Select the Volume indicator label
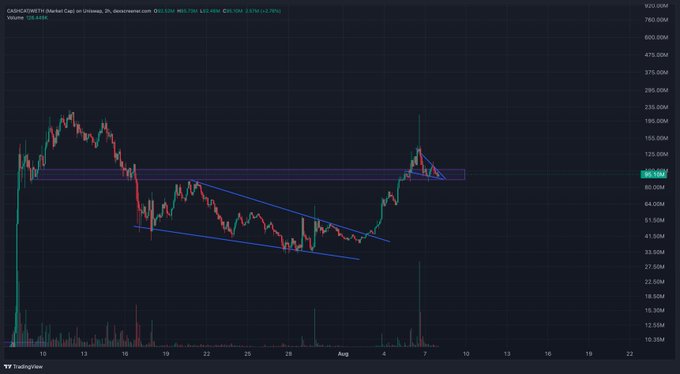 pyautogui.click(x=15, y=17)
